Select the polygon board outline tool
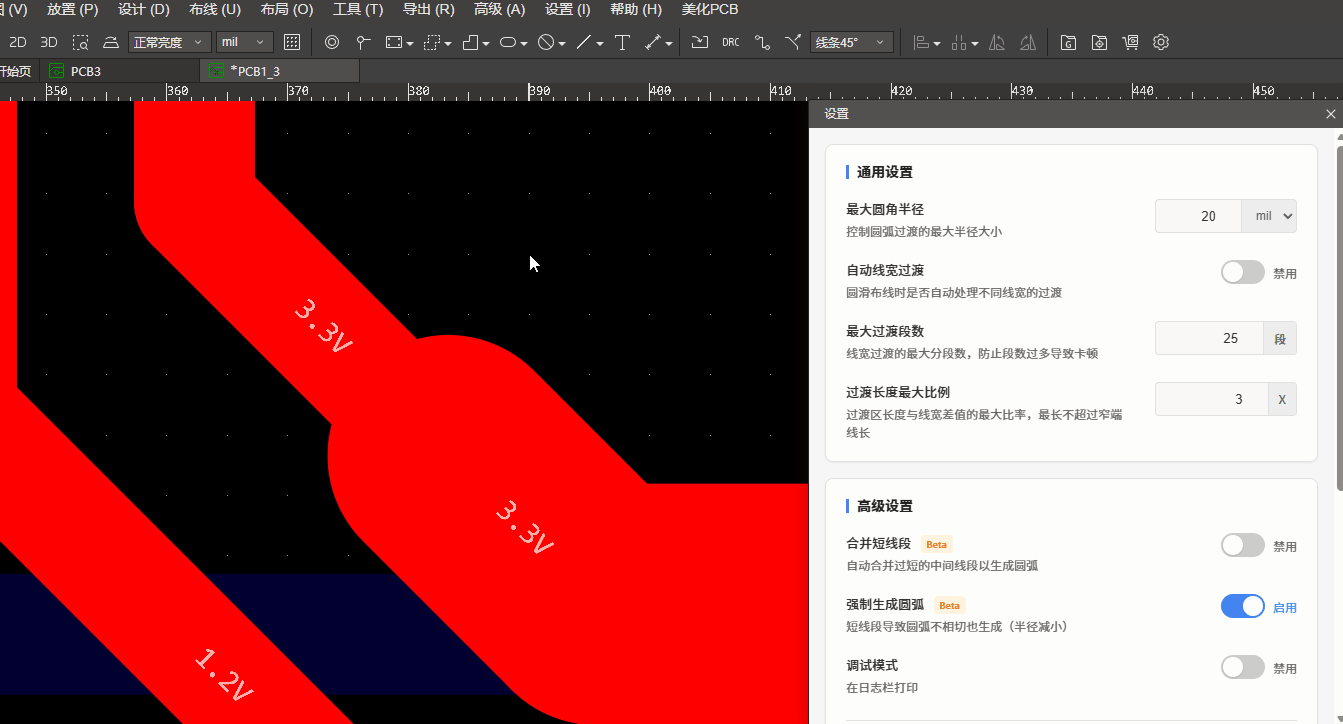Viewport: 1343px width, 724px height. (x=470, y=42)
